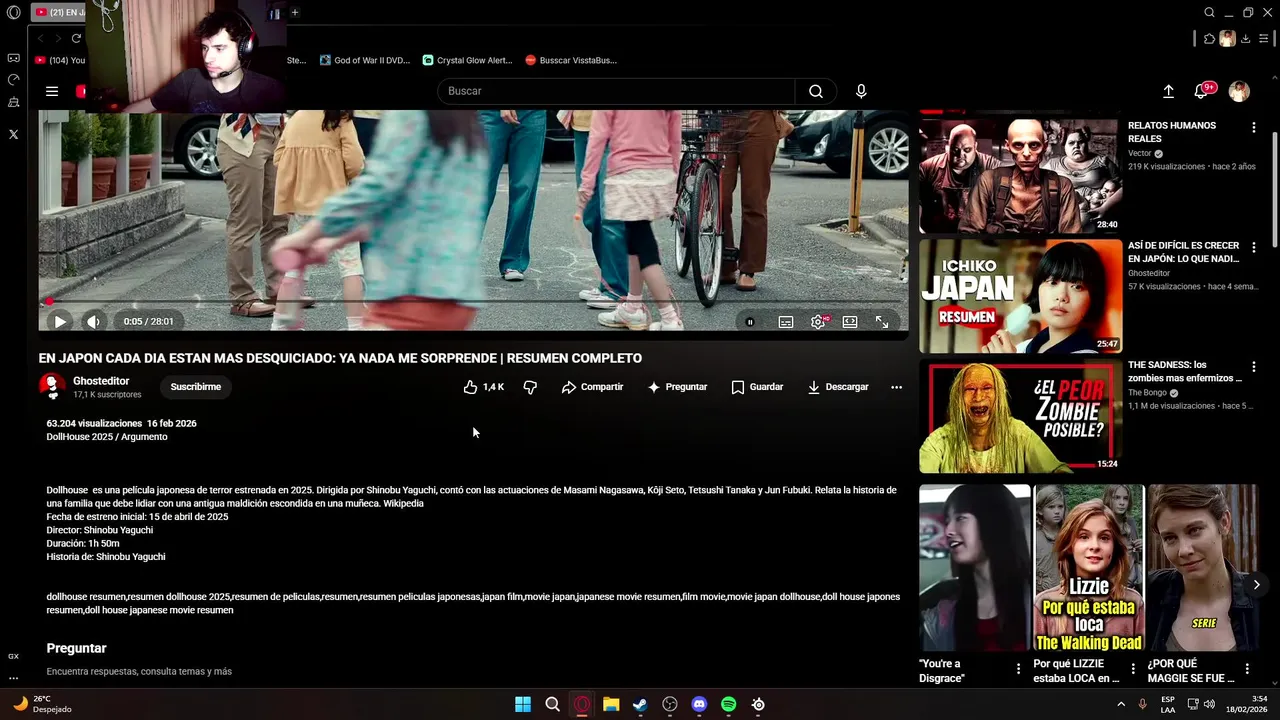Open the Opera tab search magnifier
This screenshot has height=720, width=1280.
[x=1209, y=12]
